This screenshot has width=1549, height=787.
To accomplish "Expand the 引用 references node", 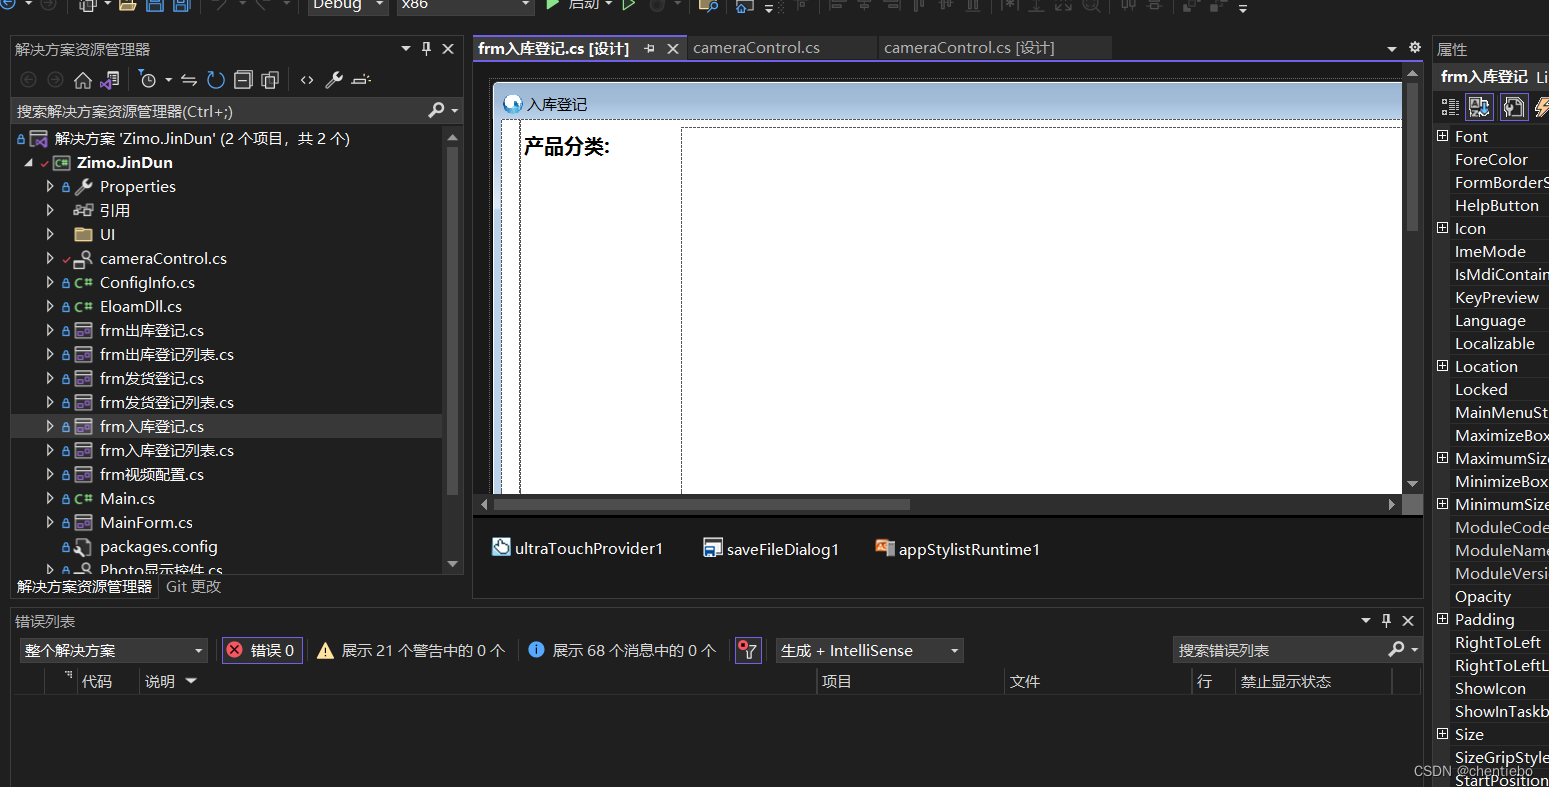I will (50, 210).
